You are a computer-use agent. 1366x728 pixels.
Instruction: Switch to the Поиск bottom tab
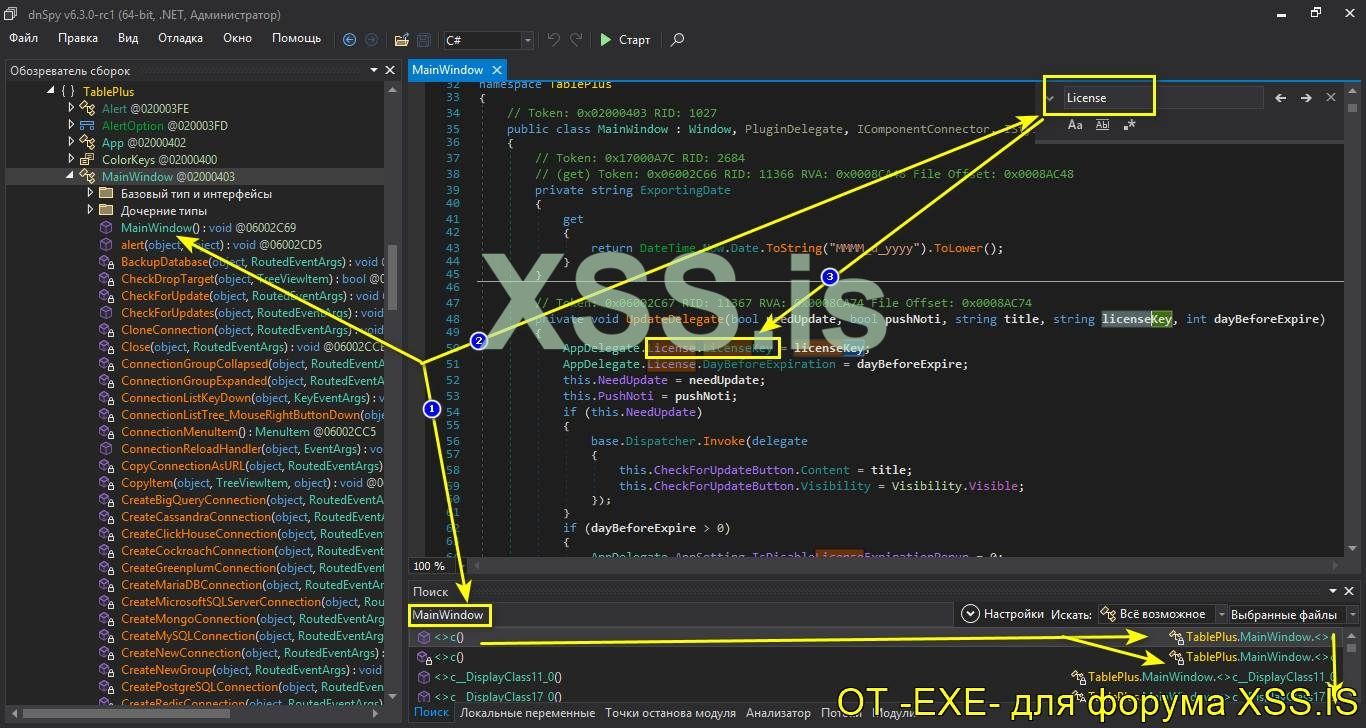[x=431, y=712]
